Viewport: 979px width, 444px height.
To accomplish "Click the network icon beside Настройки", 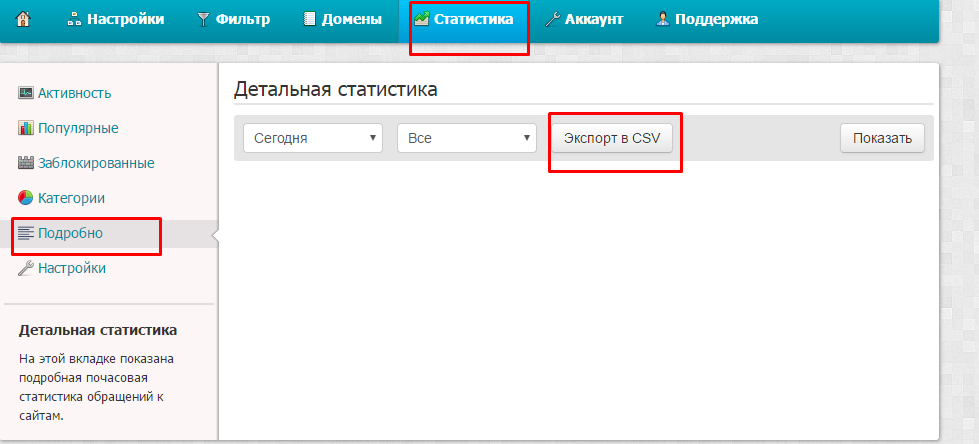I will 74,20.
